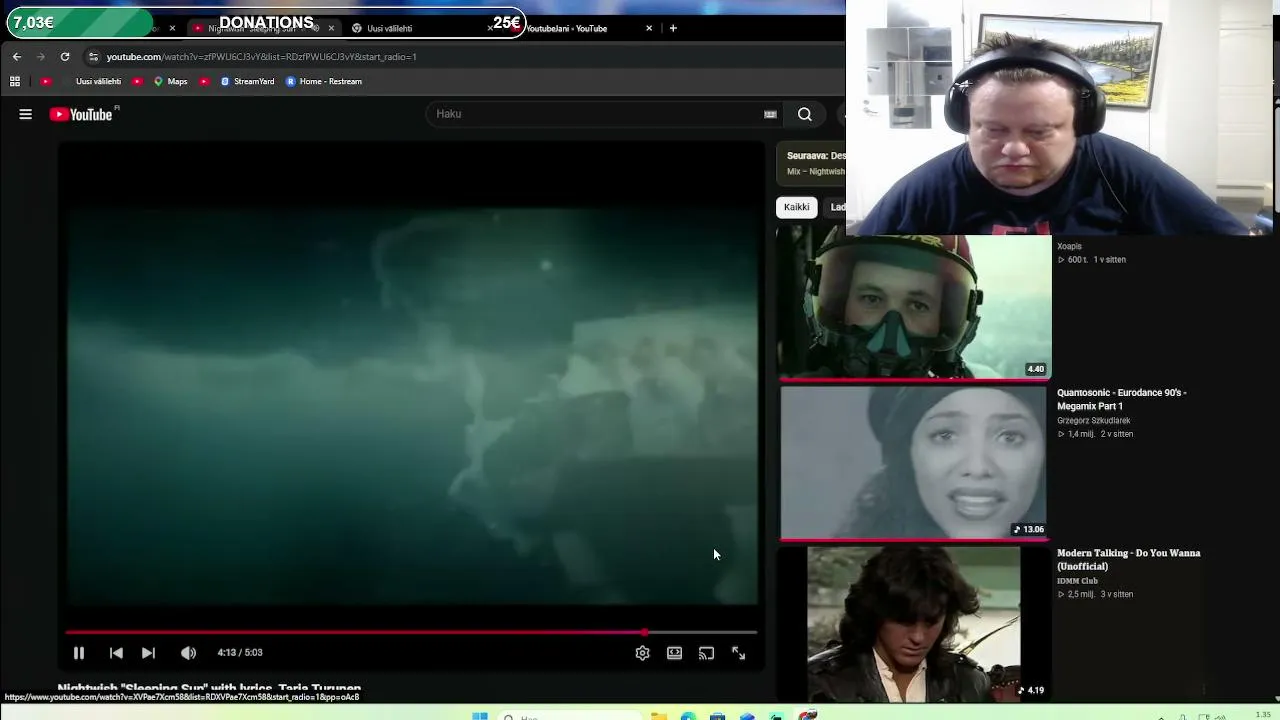Skip to next video in playlist

pos(148,653)
